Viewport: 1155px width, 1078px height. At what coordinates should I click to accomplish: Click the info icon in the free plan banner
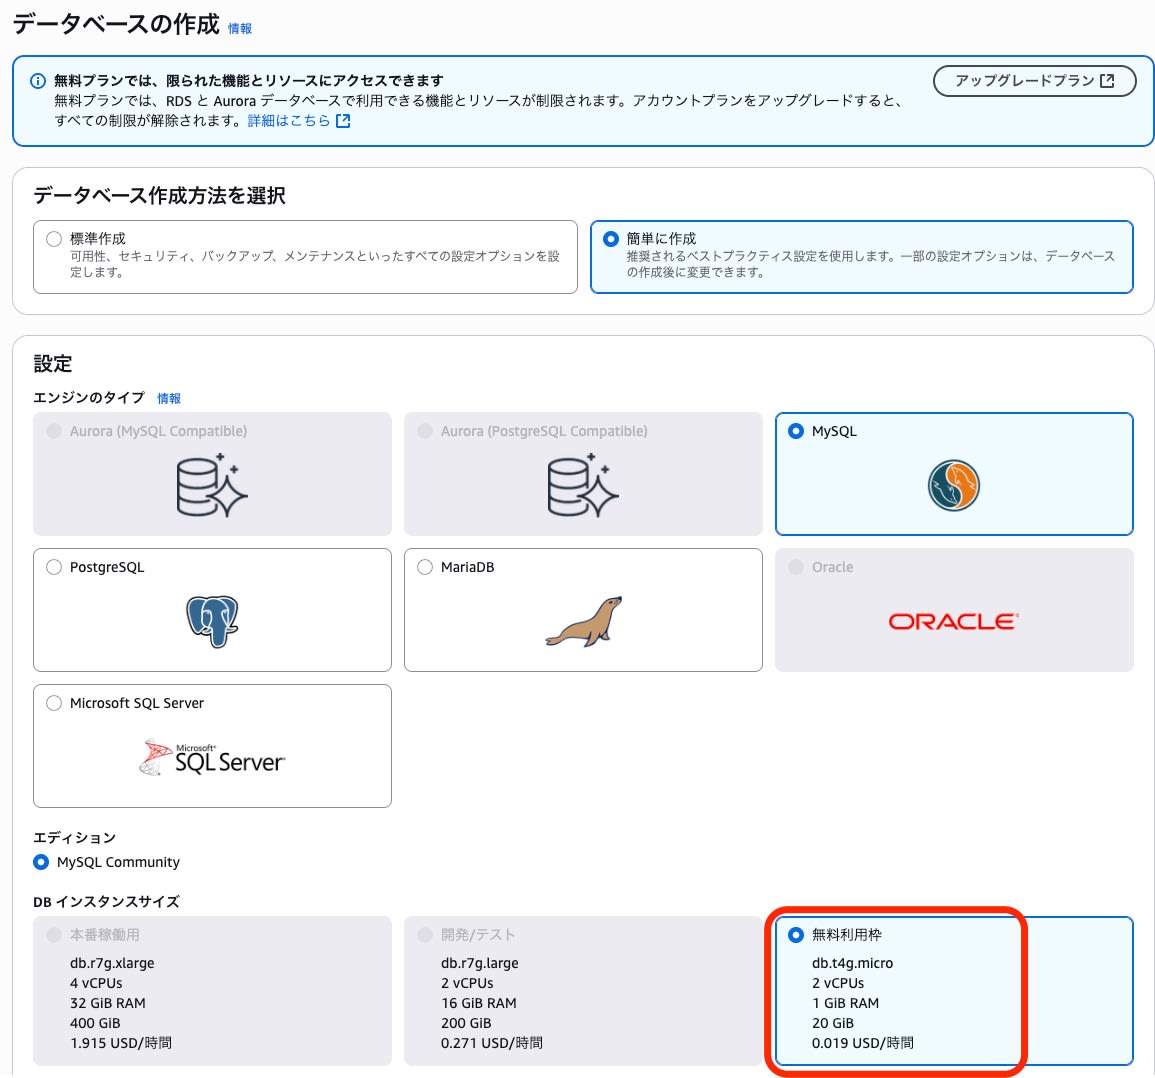pyautogui.click(x=38, y=81)
